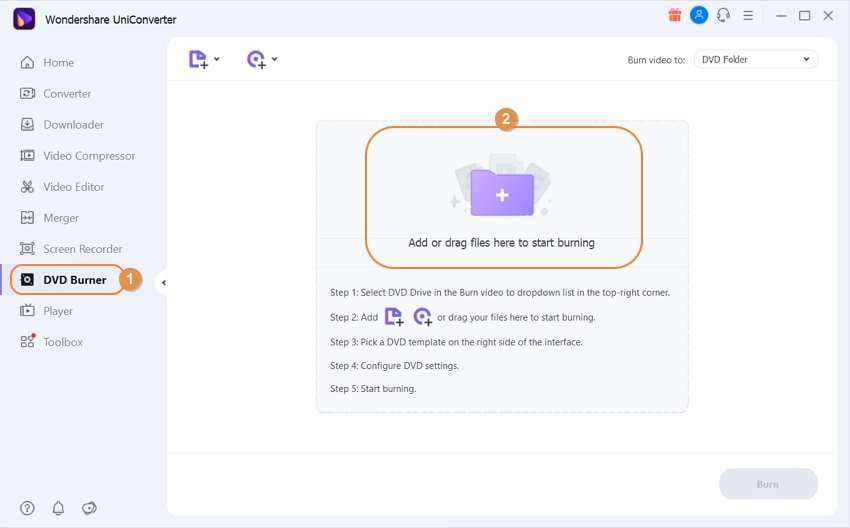Select DVD Burner in the sidebar

[74, 280]
